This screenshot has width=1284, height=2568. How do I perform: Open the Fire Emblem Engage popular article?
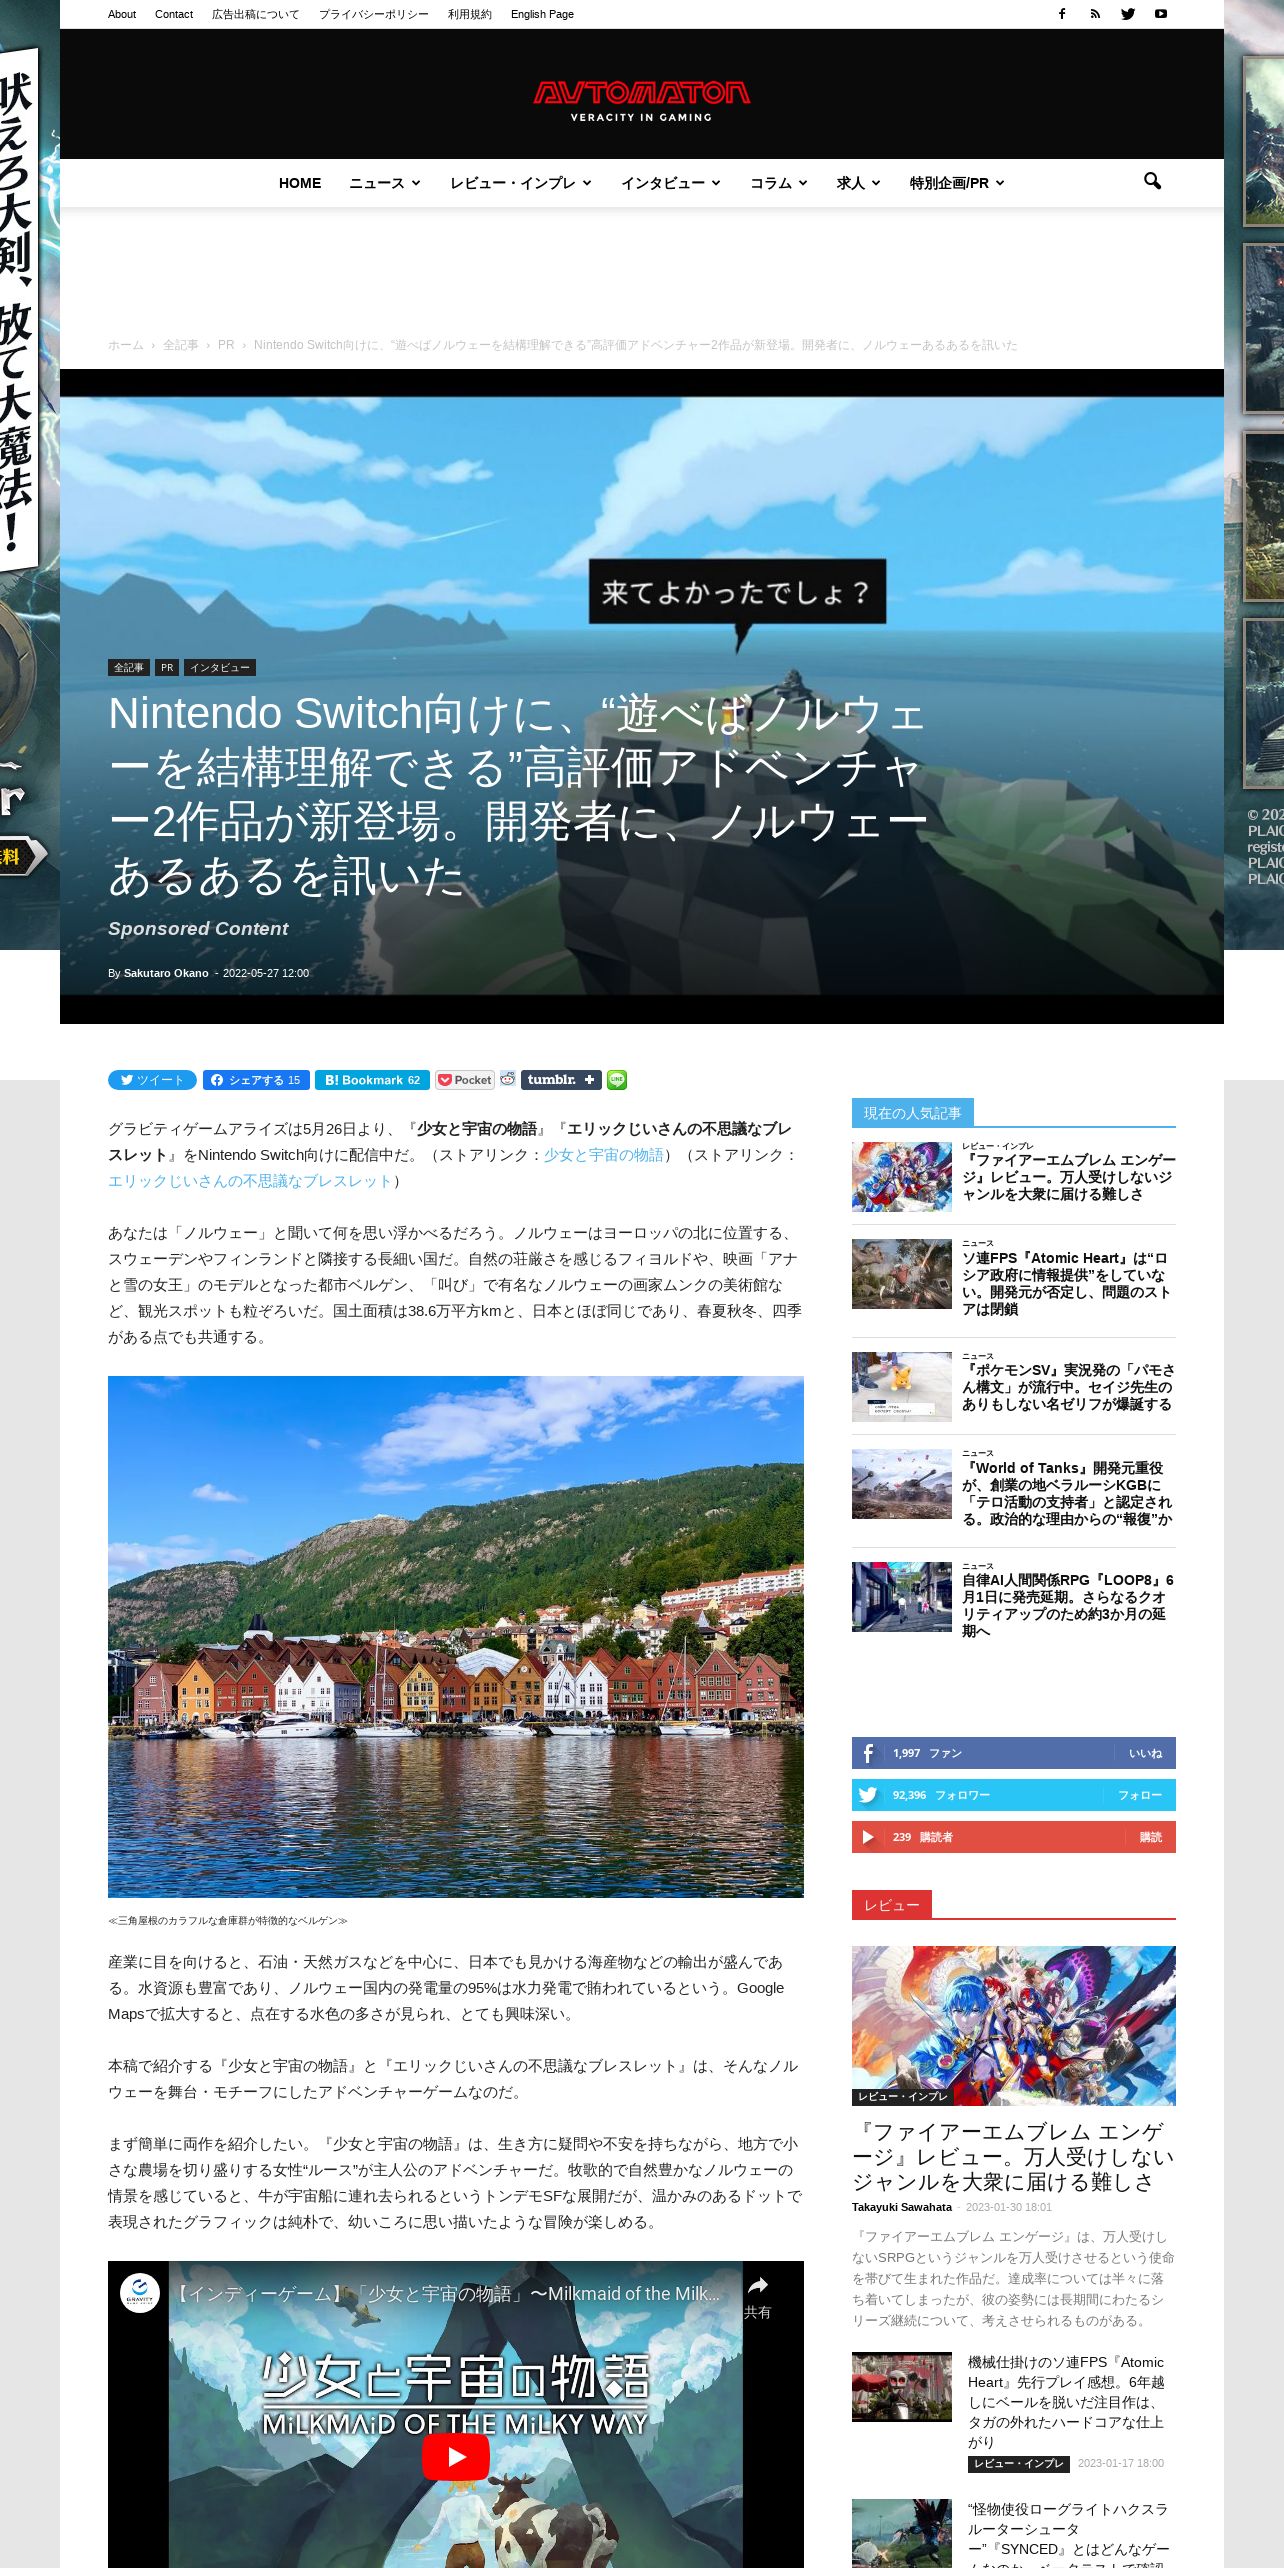coord(1068,1177)
